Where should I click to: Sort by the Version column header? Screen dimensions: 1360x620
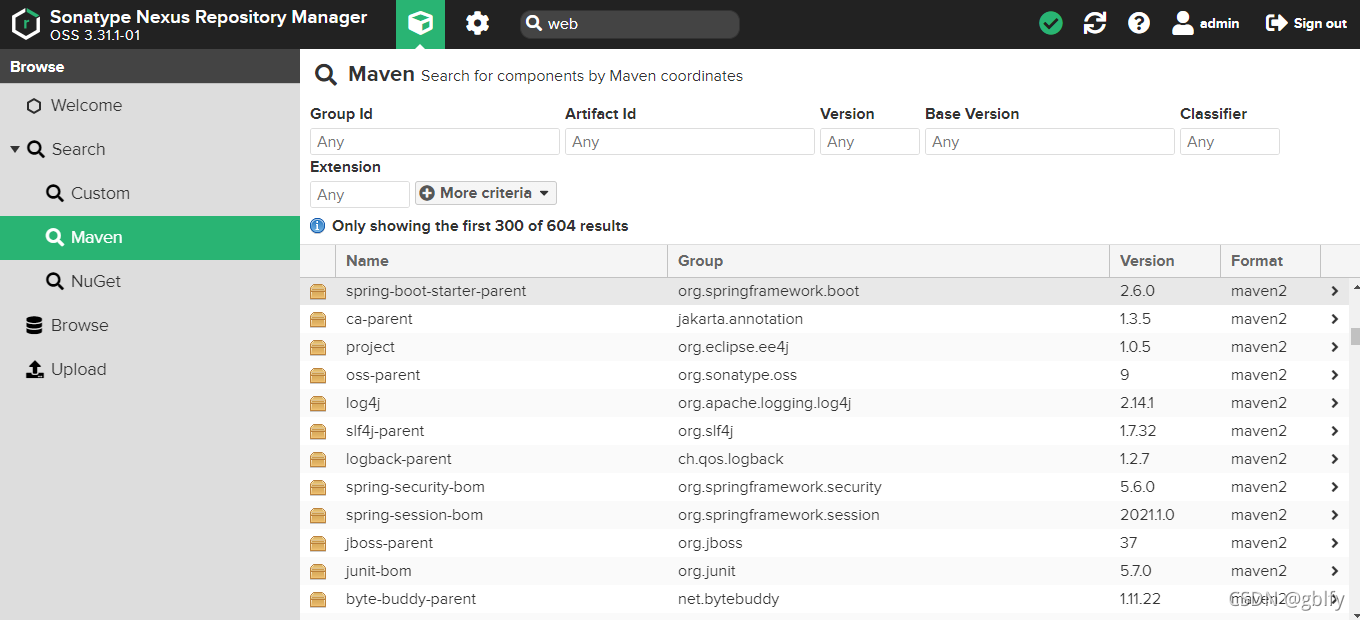pos(1147,261)
